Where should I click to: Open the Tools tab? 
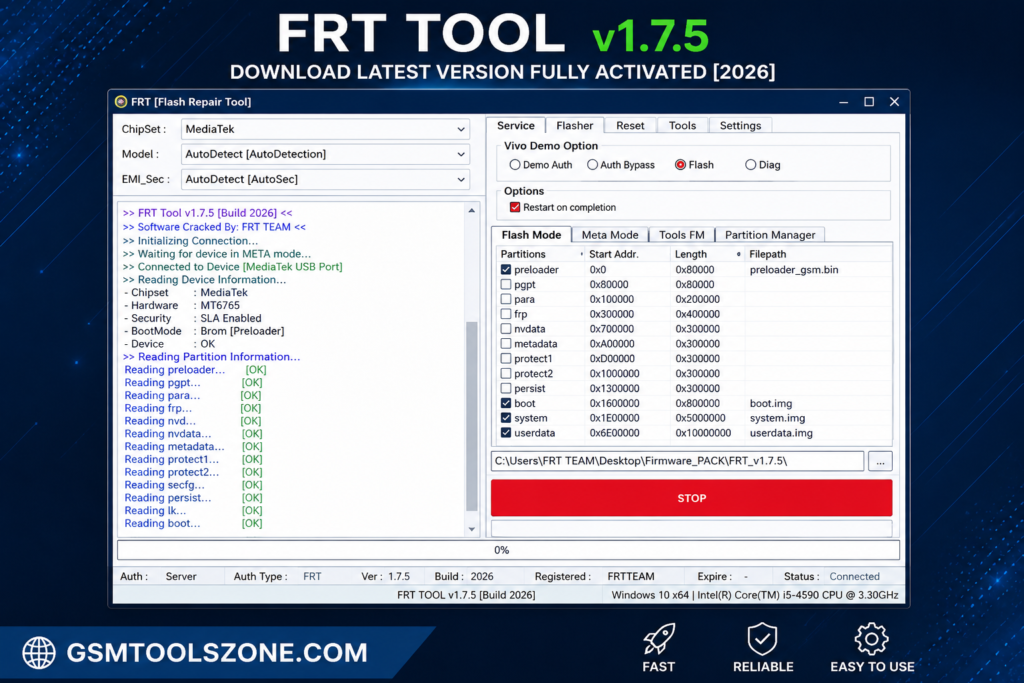point(682,125)
